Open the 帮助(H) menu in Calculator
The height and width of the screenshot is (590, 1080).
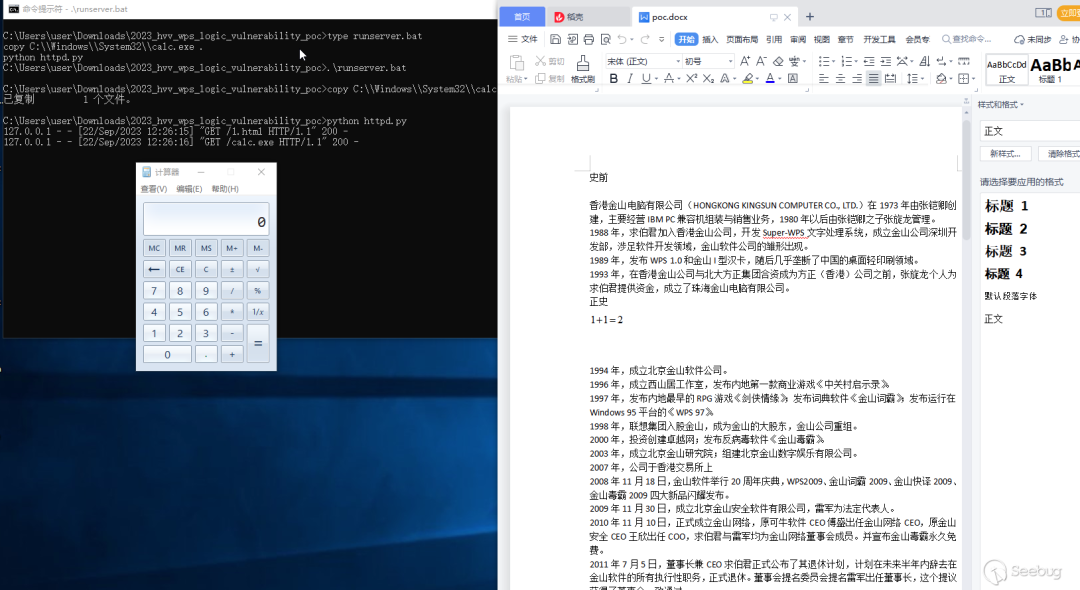point(225,189)
